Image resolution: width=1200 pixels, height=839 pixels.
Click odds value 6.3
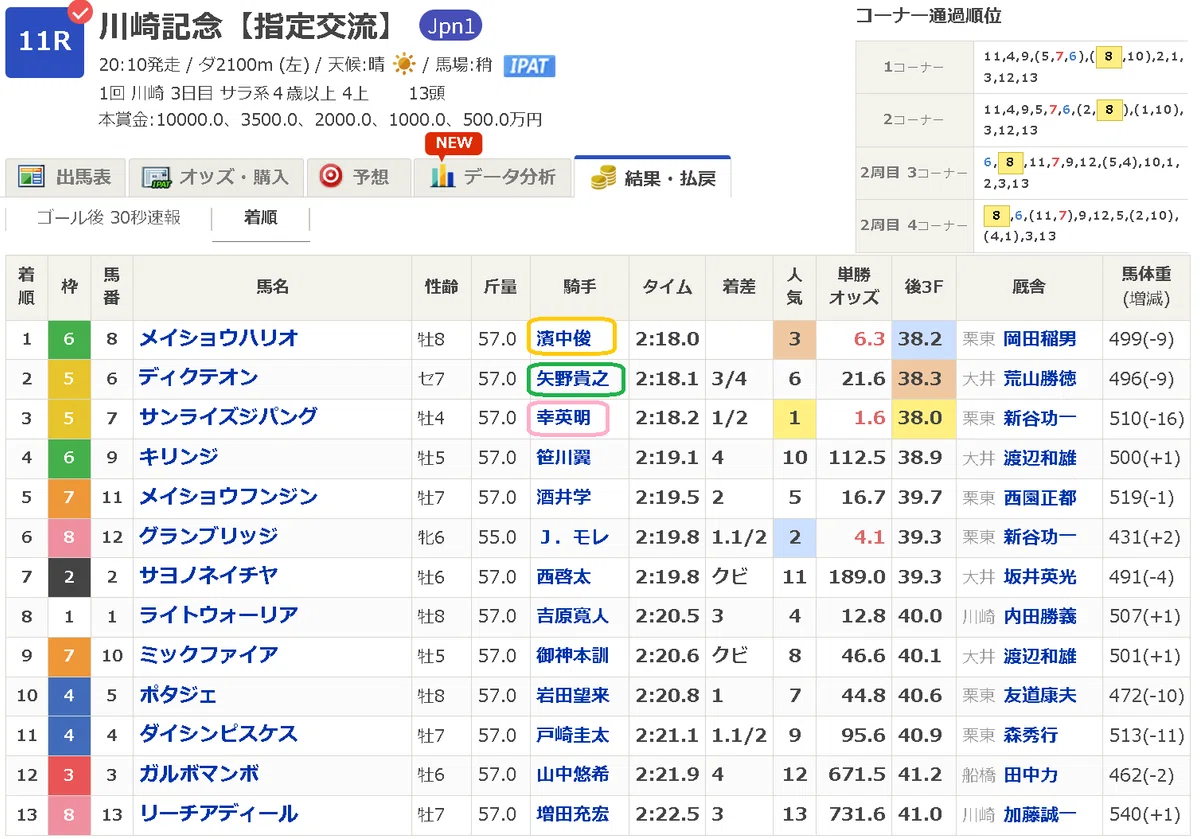pos(869,339)
